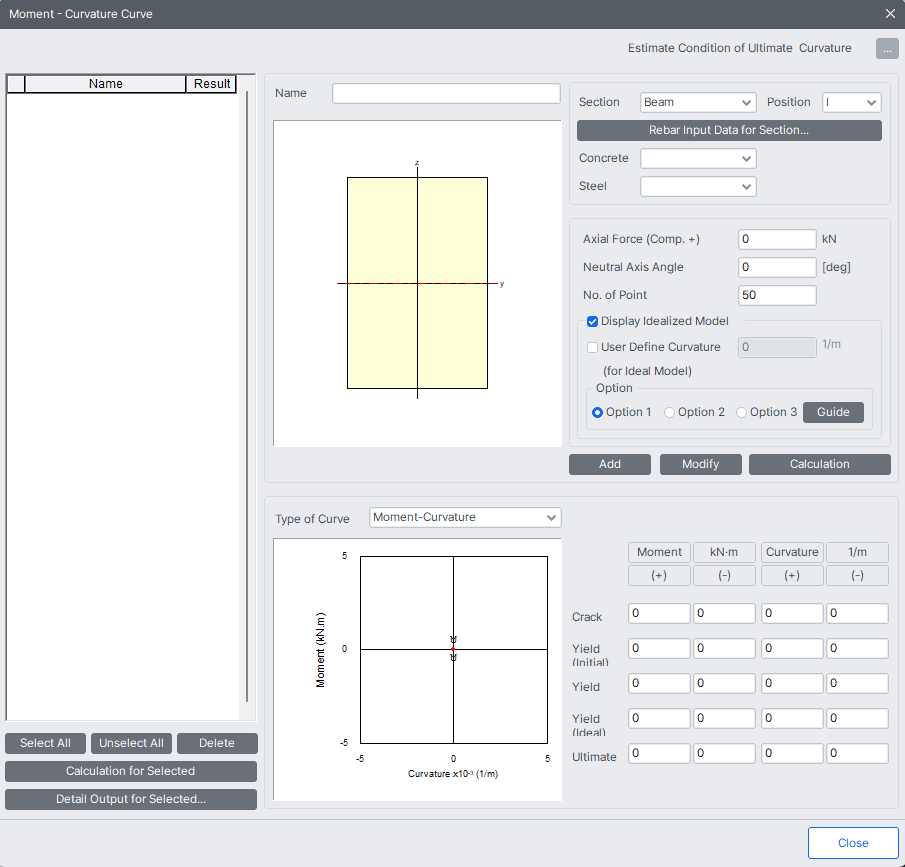Screen dimensions: 905x867
Task: Select the Option 2 radio button
Action: [668, 412]
